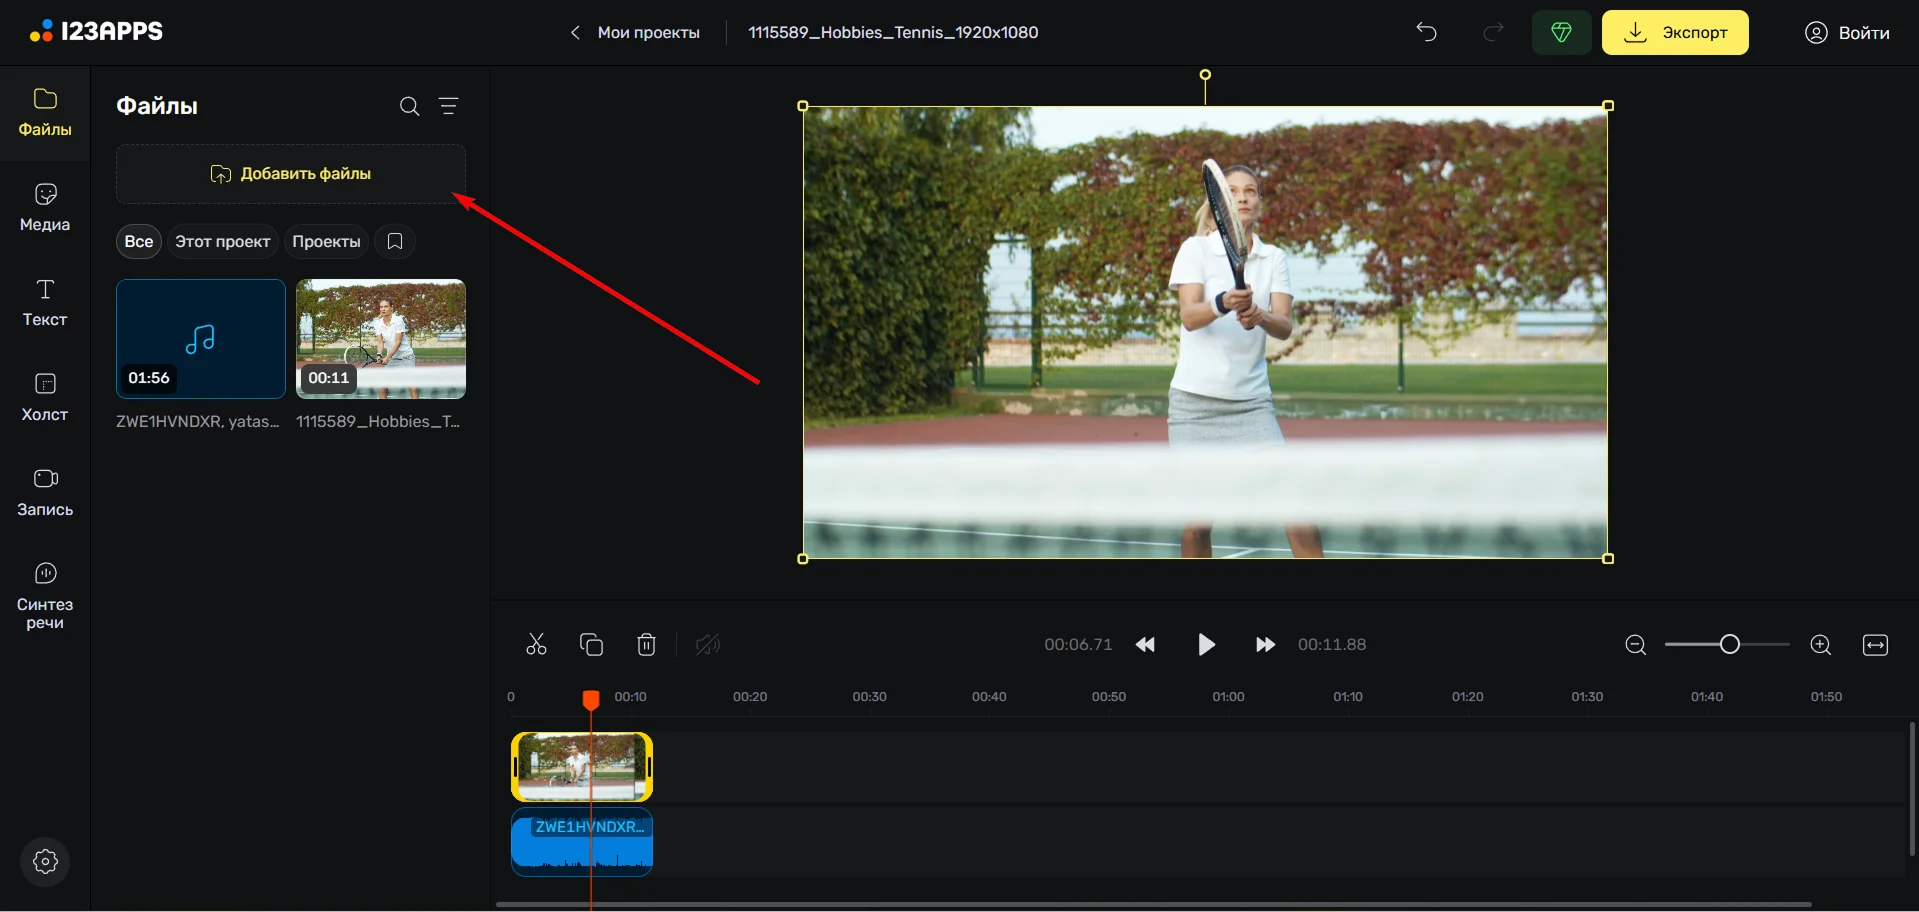Select the 'Этот проект' filter
This screenshot has width=1919, height=912.
[222, 242]
